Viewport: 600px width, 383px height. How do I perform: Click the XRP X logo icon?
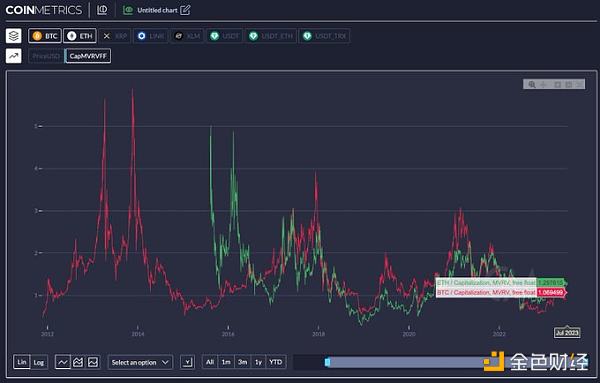pyautogui.click(x=106, y=36)
